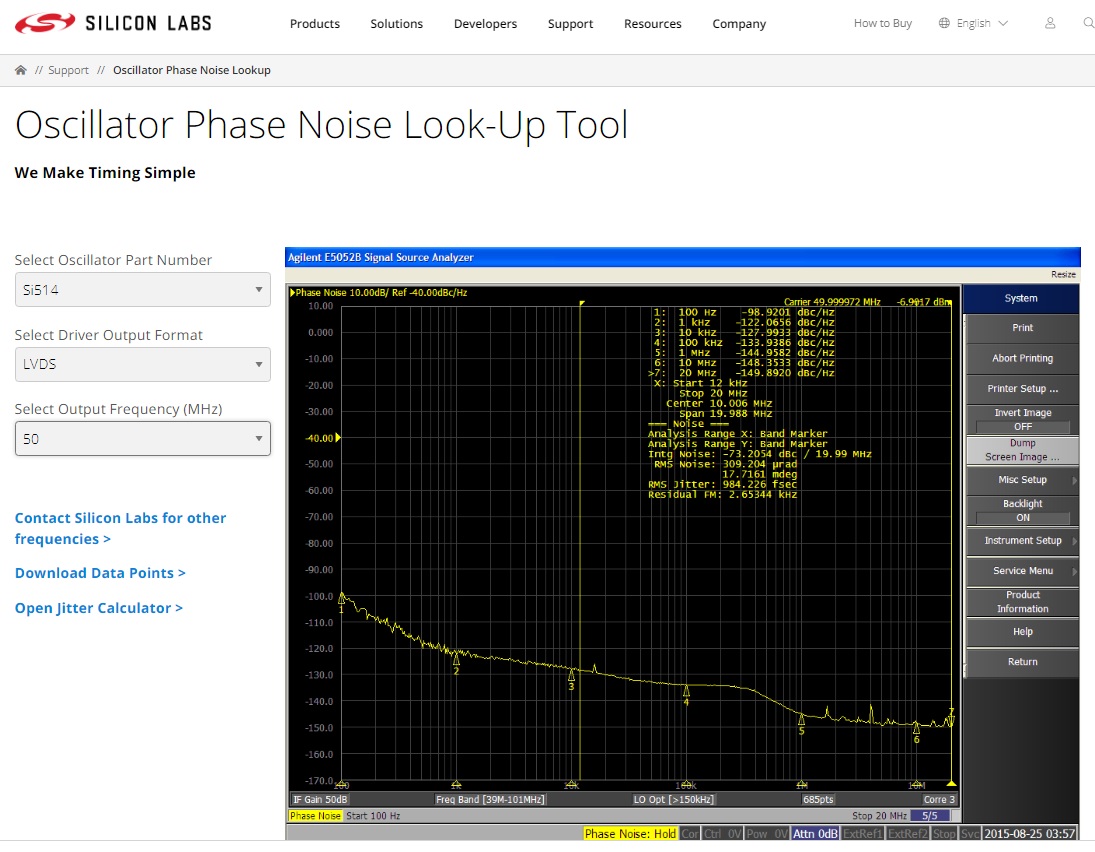Click the globe language icon
The image size is (1095, 852).
coord(944,23)
